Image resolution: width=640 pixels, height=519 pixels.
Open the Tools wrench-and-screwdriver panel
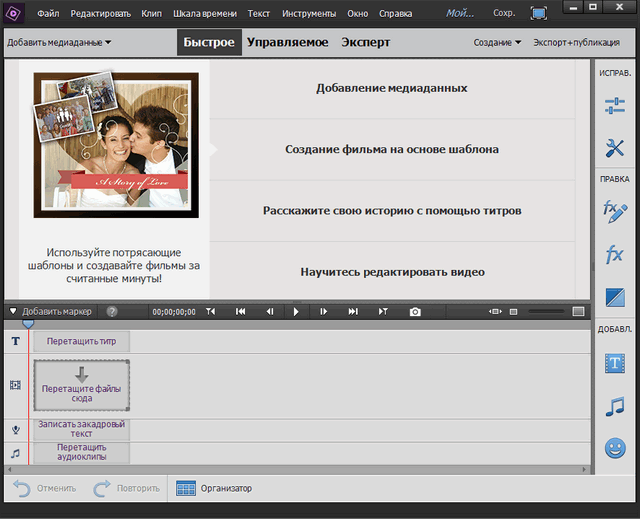coord(614,149)
